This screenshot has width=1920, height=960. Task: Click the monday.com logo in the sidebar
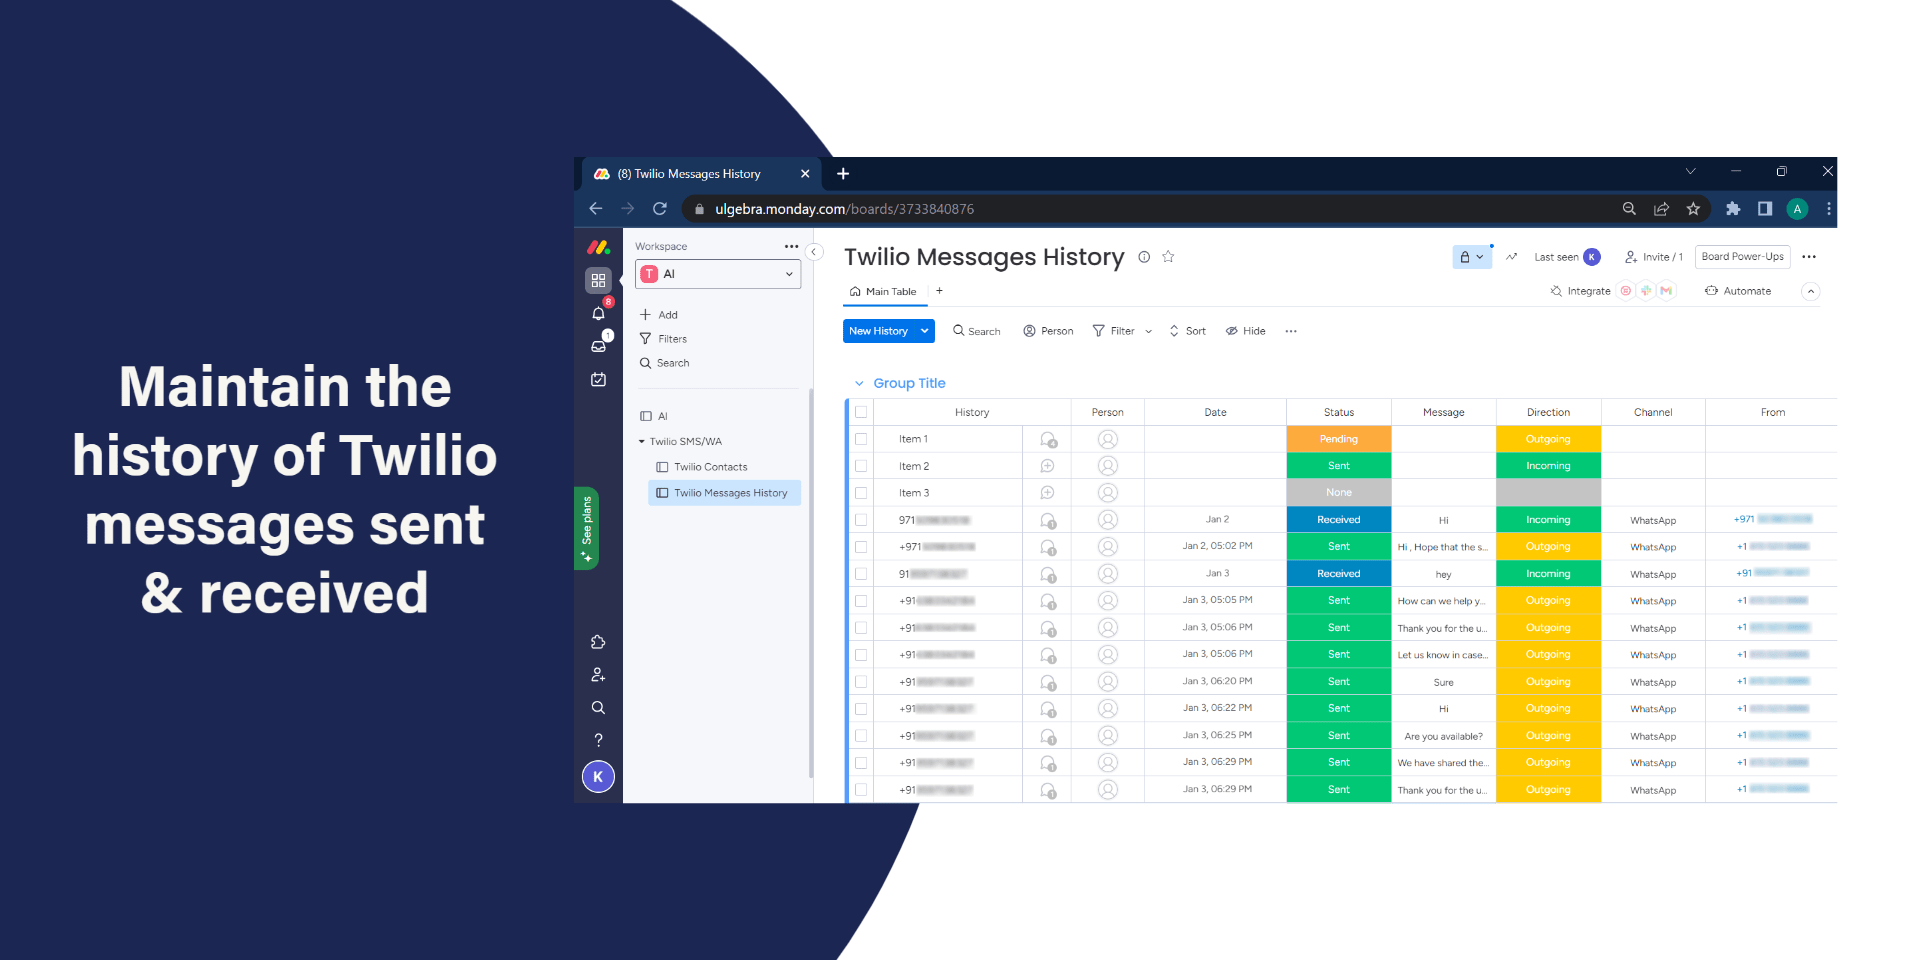point(598,247)
